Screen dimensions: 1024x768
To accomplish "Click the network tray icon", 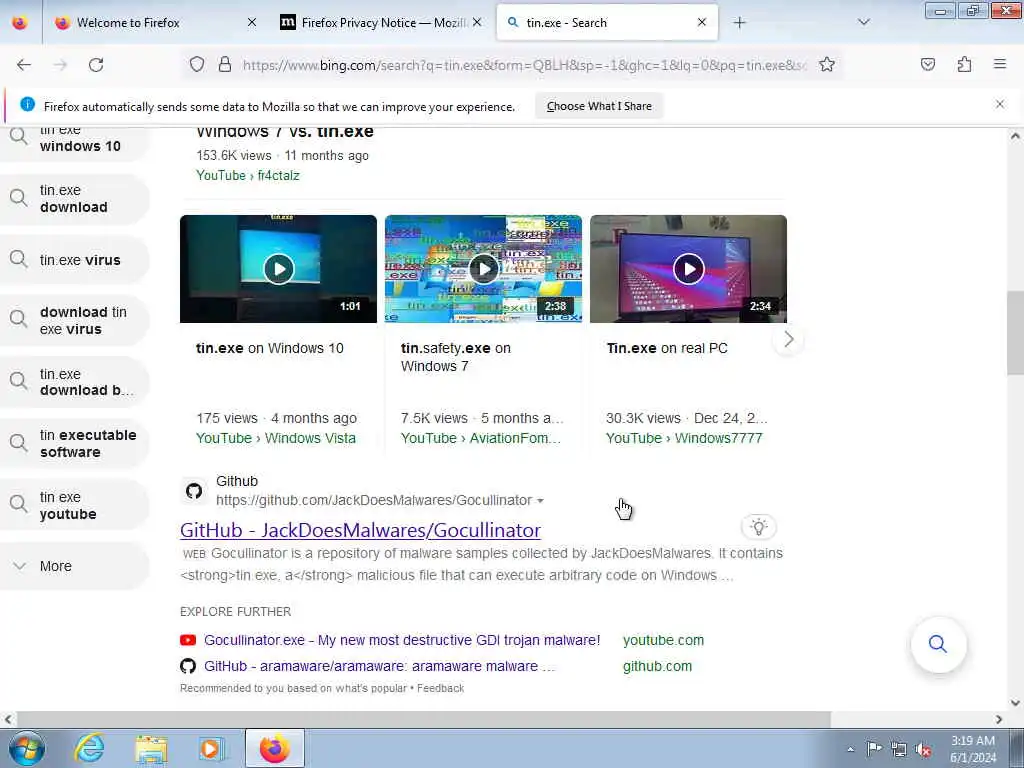I will [x=899, y=750].
